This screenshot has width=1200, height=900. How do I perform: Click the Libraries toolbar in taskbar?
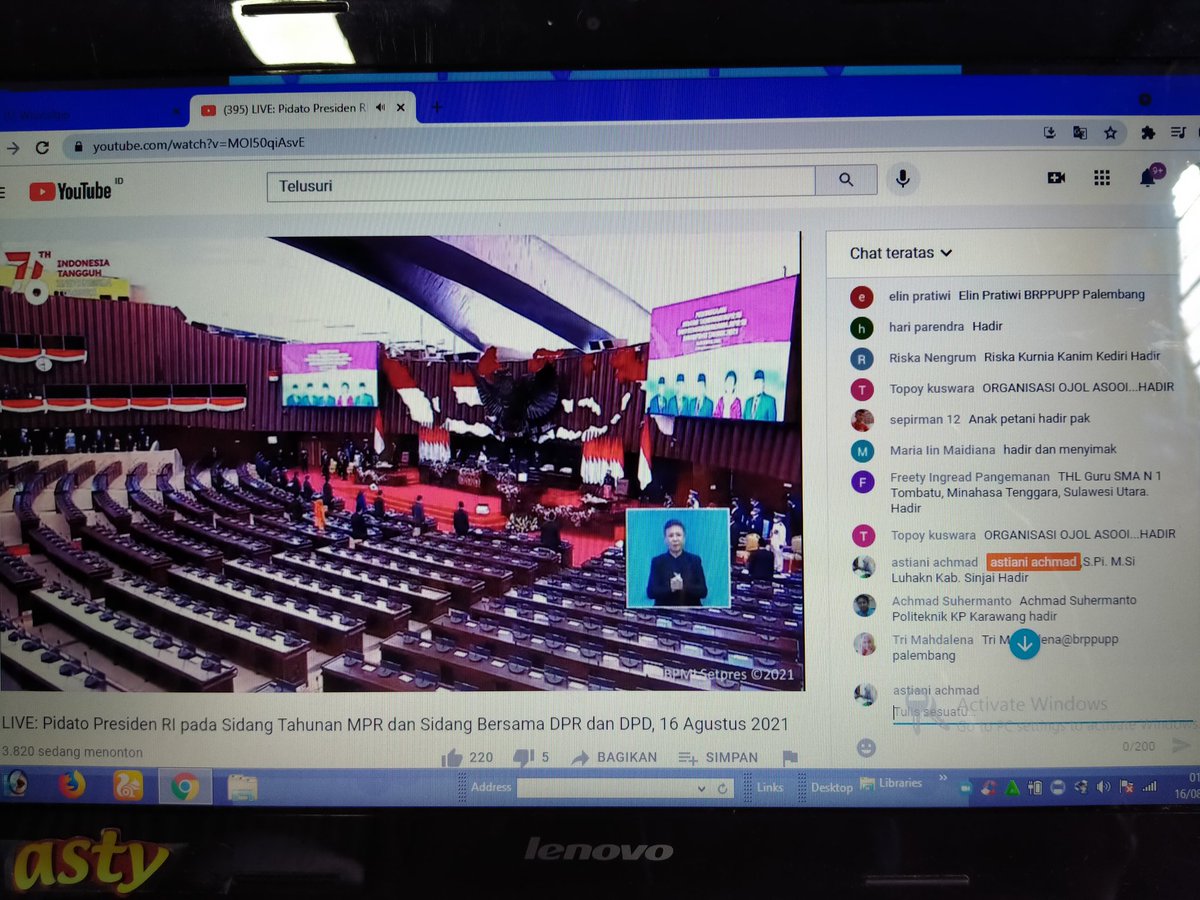coord(891,783)
